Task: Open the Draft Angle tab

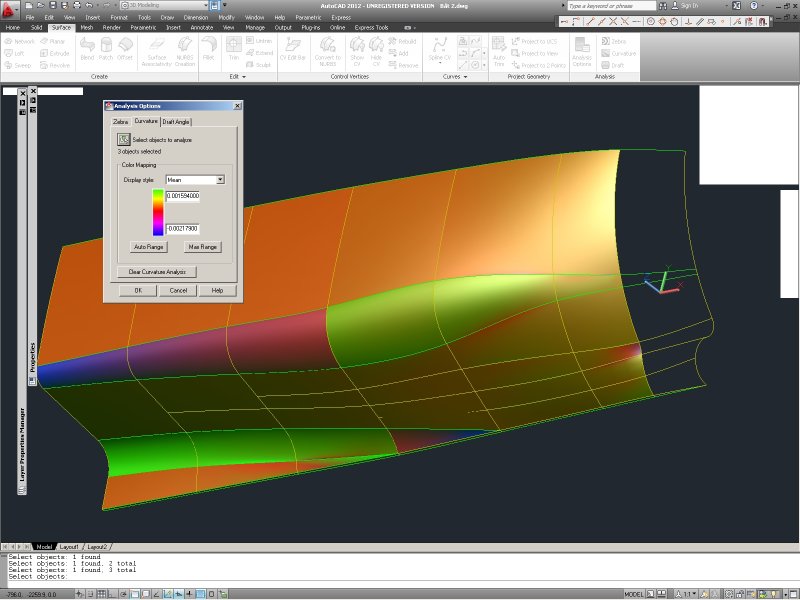Action: [x=176, y=122]
